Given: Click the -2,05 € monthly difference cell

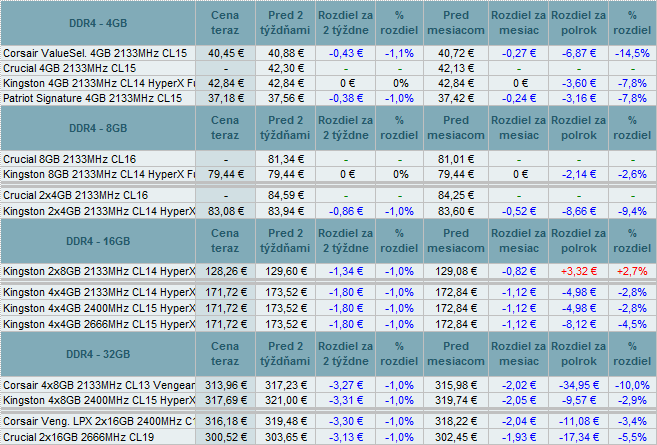Looking at the screenshot, I should pyautogui.click(x=519, y=400).
